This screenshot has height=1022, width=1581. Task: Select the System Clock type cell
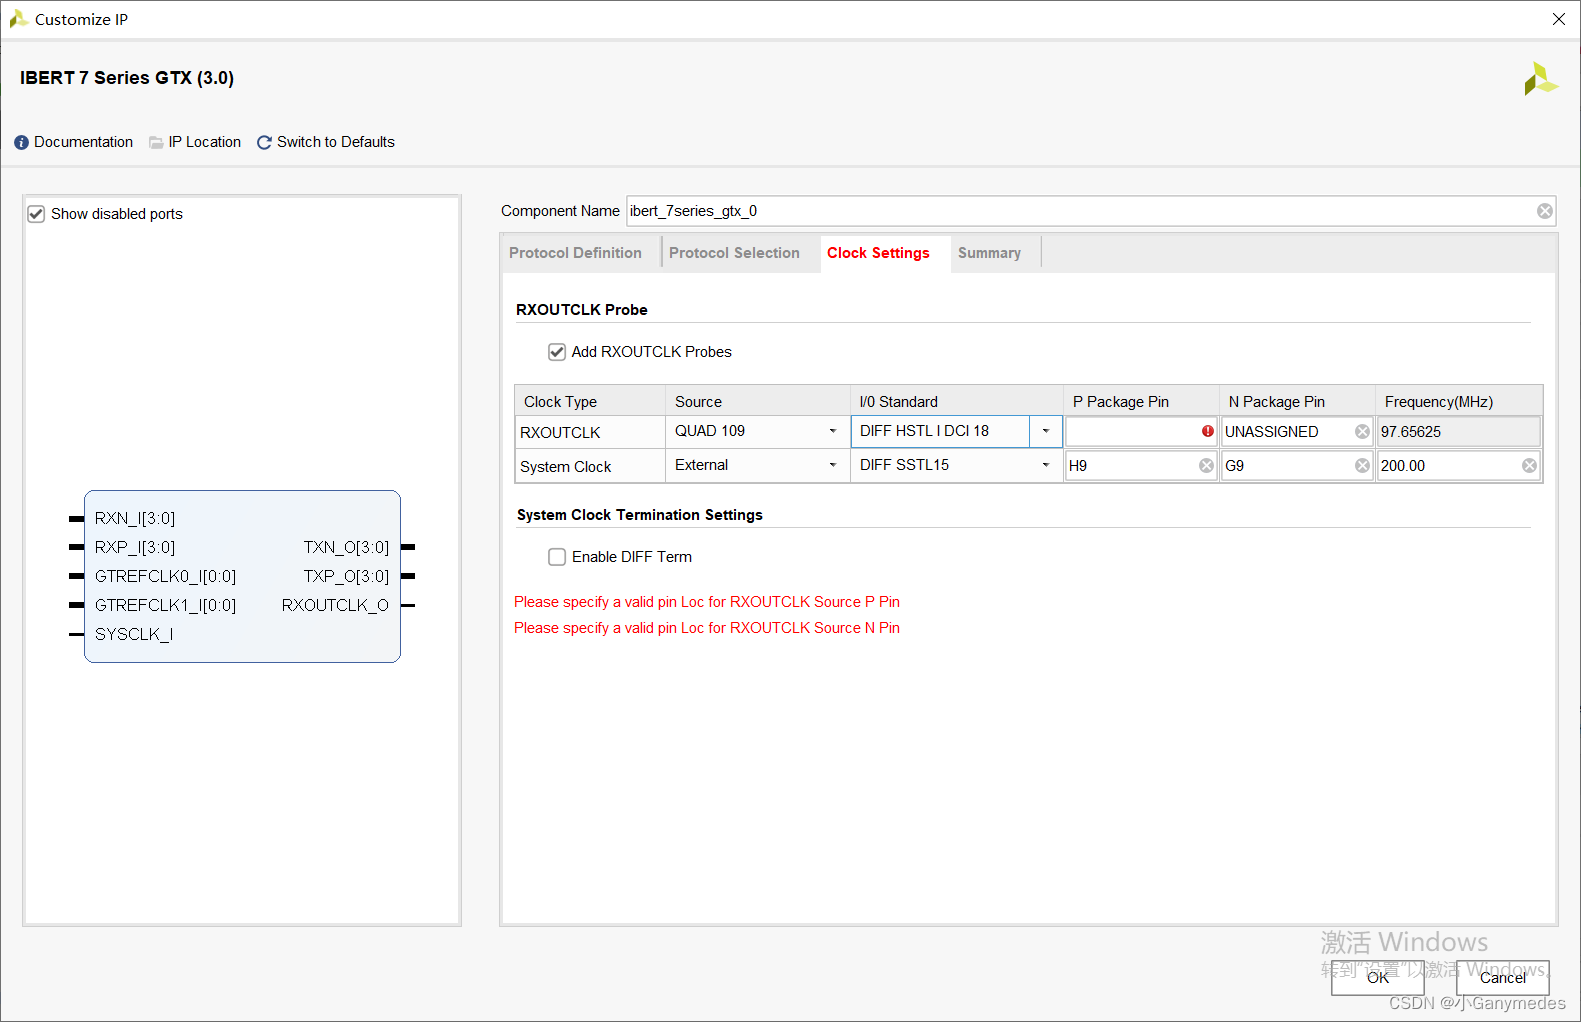(590, 466)
